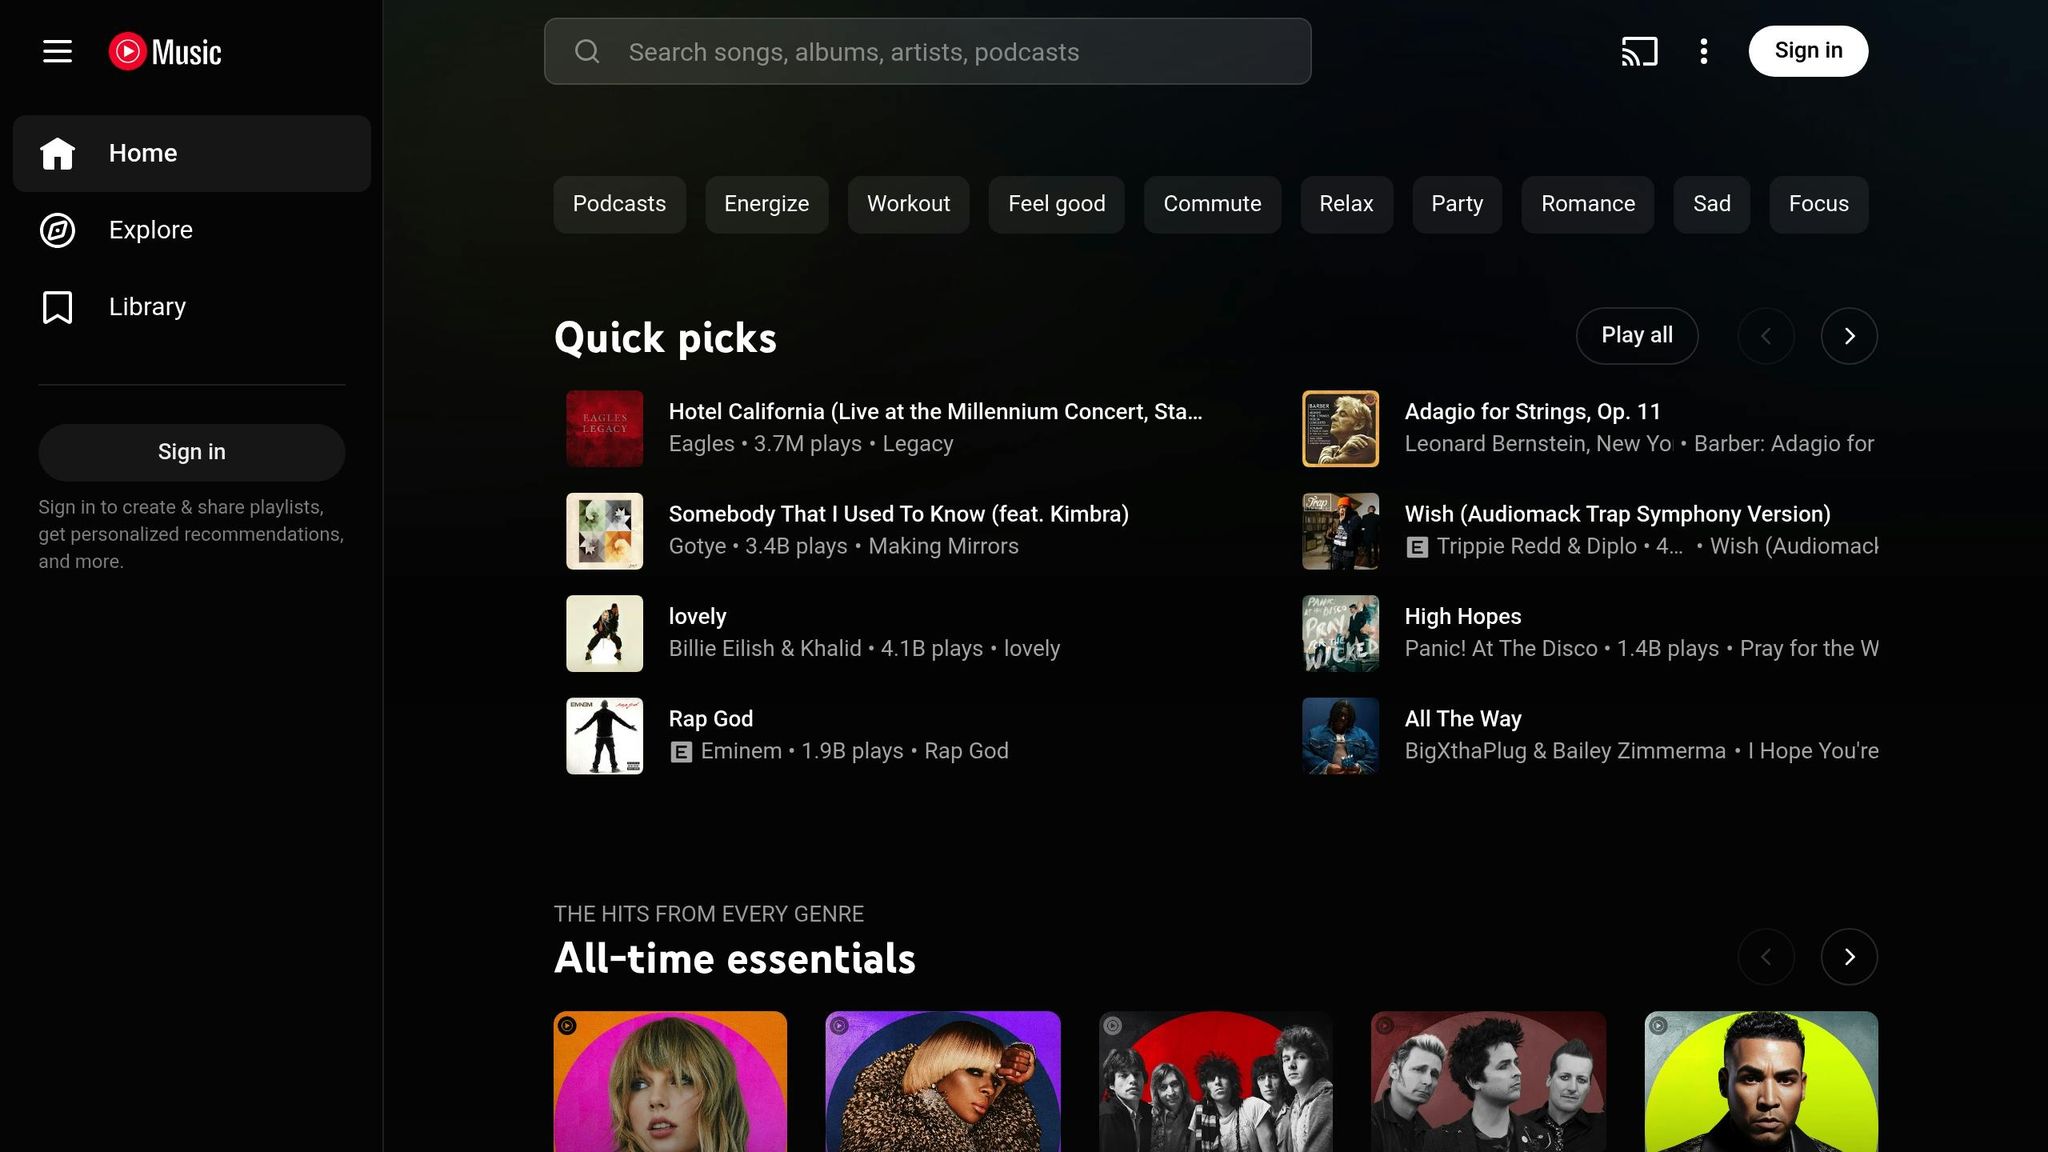Open the playlist card with purple background

tap(943, 1081)
